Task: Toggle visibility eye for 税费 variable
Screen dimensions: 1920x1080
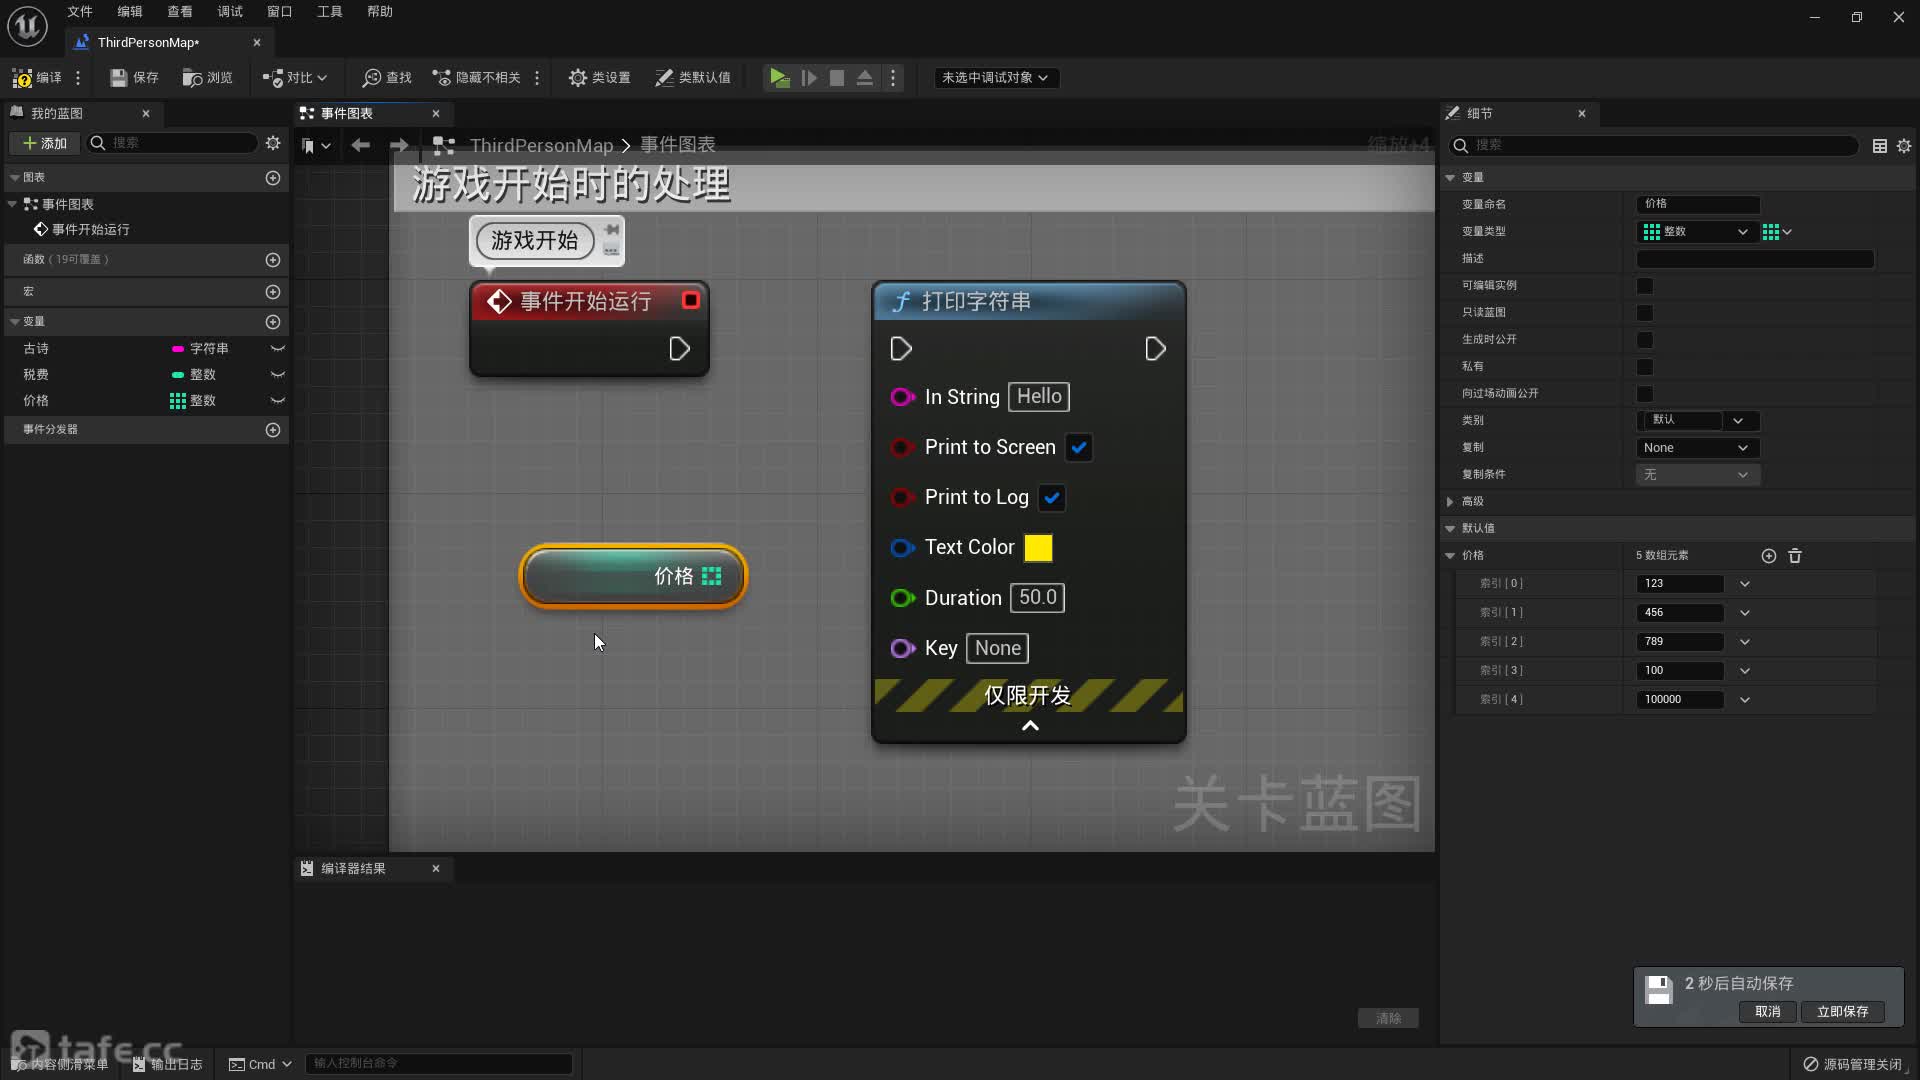Action: point(278,374)
